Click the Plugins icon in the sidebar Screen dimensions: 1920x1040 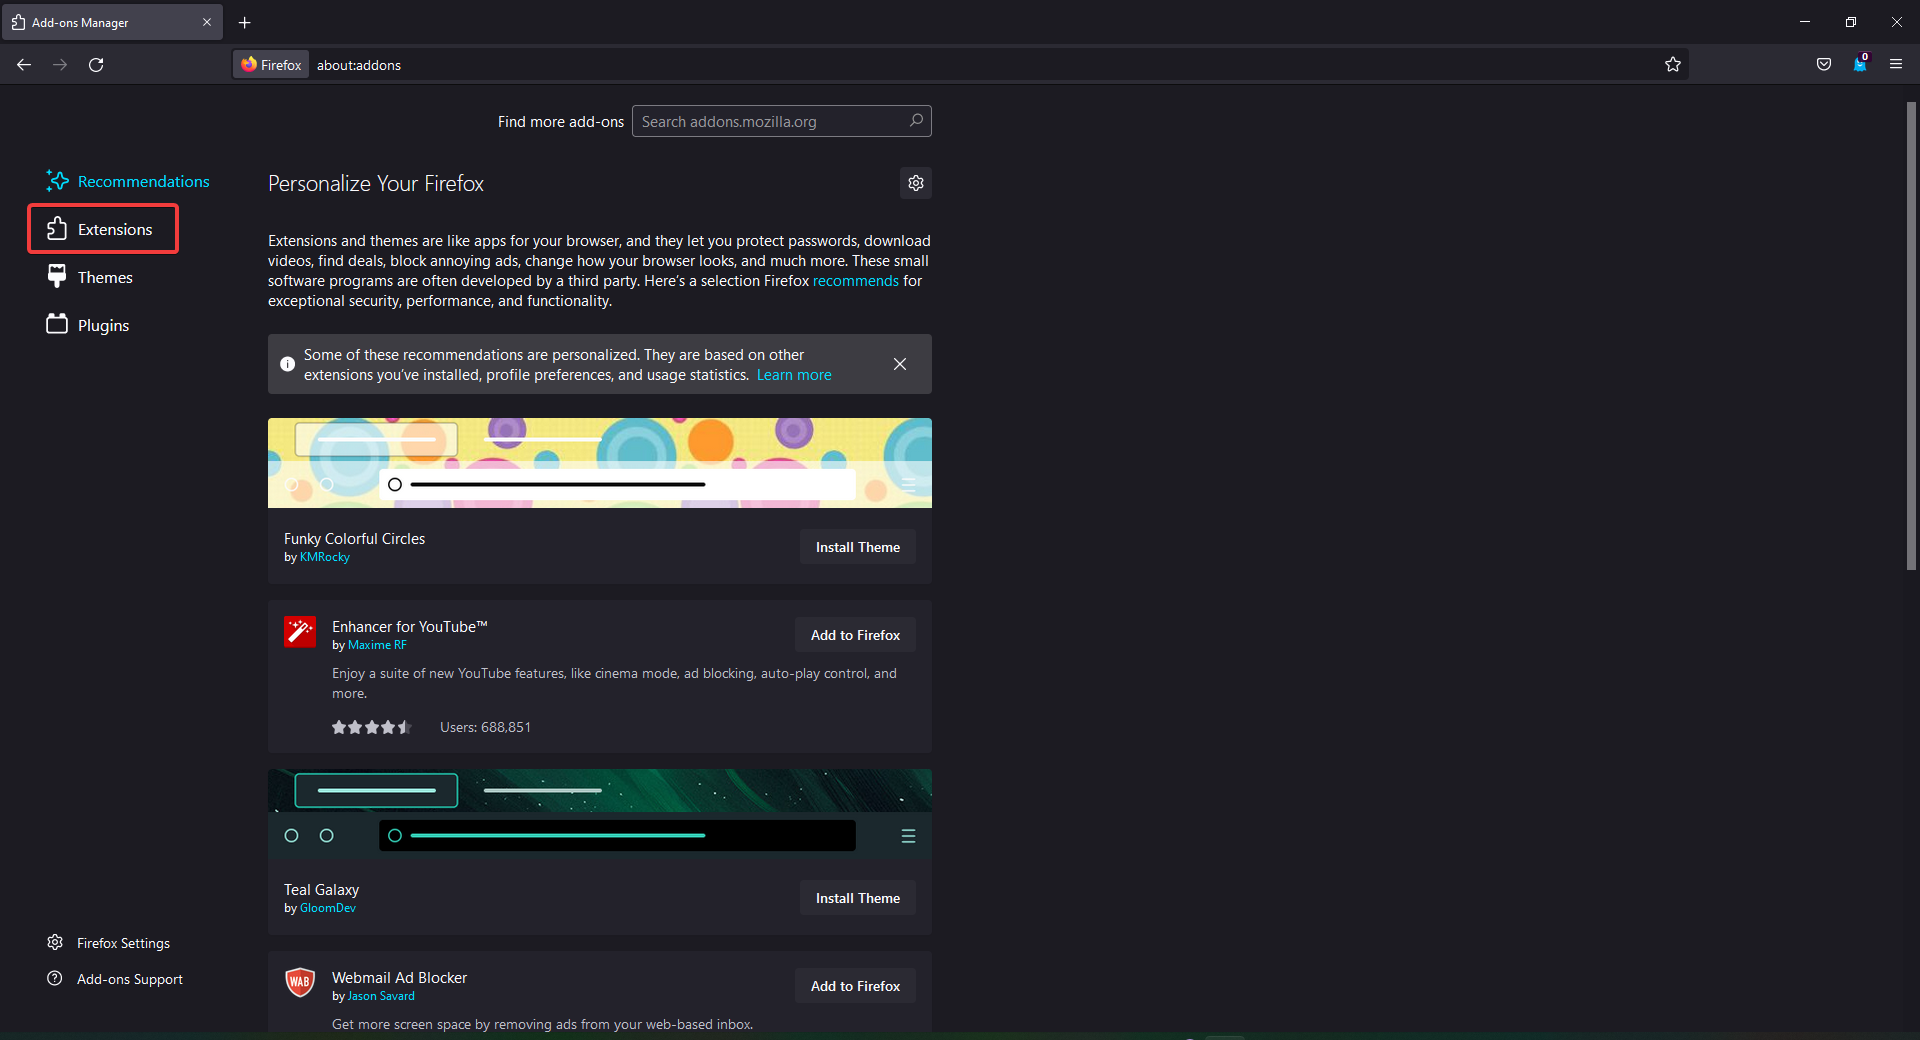(x=57, y=324)
